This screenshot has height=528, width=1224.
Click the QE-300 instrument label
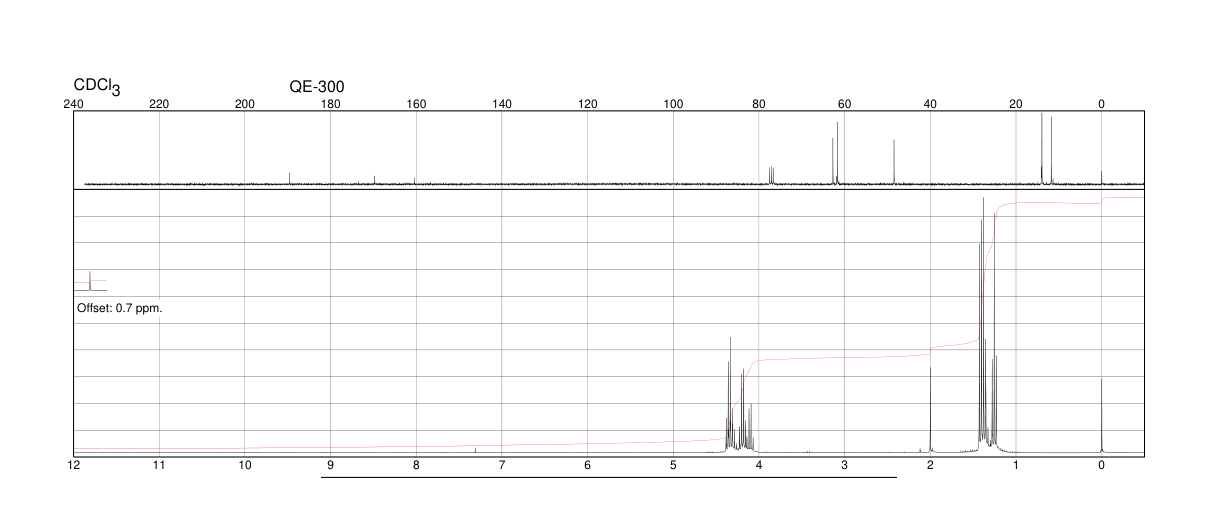tap(317, 87)
